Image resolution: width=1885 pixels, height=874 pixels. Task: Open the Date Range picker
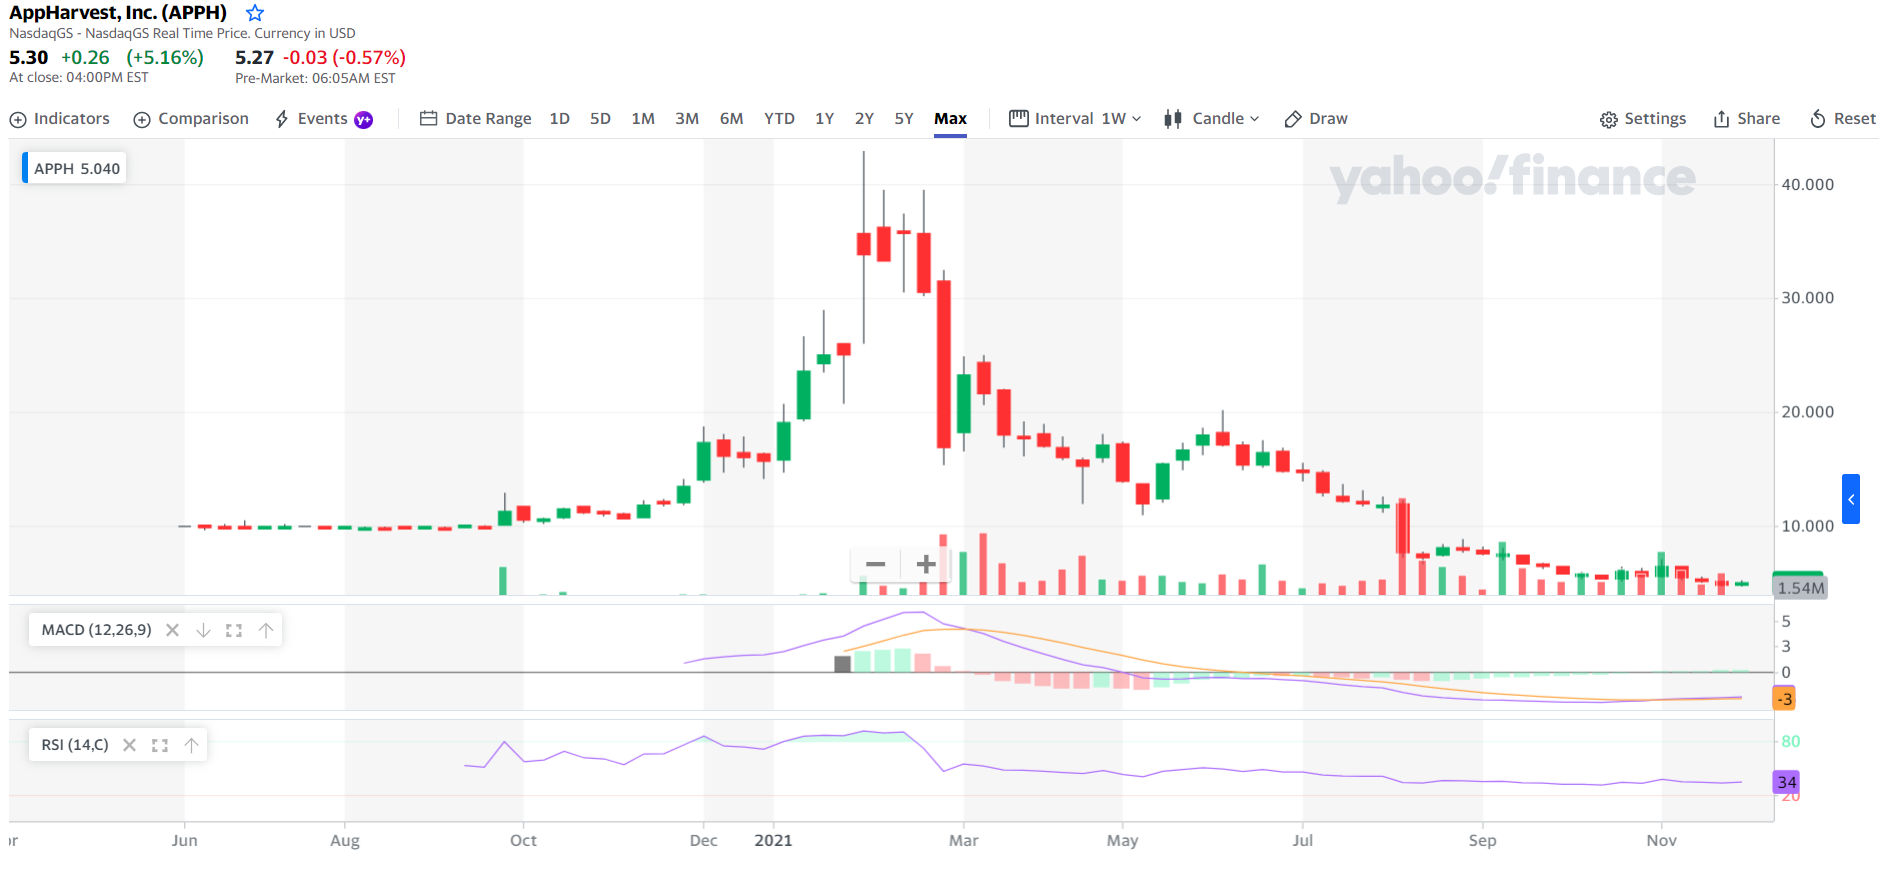click(x=476, y=119)
